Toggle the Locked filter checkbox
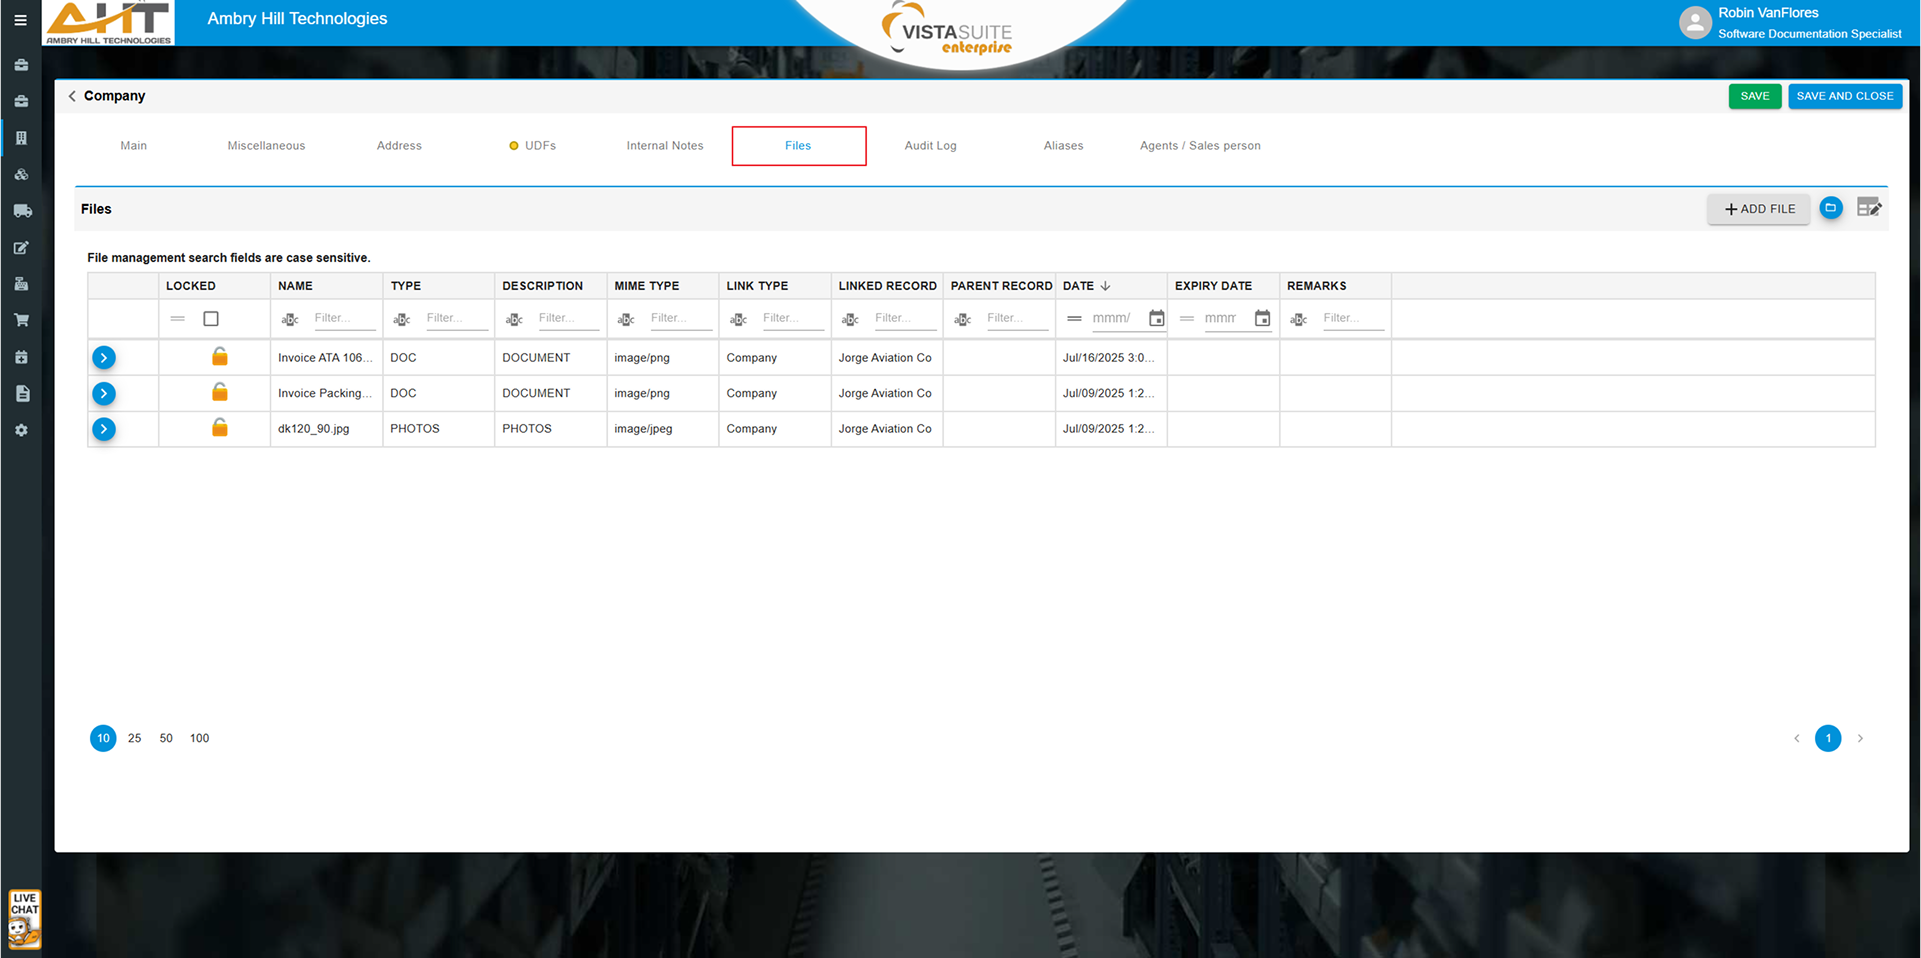The image size is (1921, 958). [x=211, y=319]
